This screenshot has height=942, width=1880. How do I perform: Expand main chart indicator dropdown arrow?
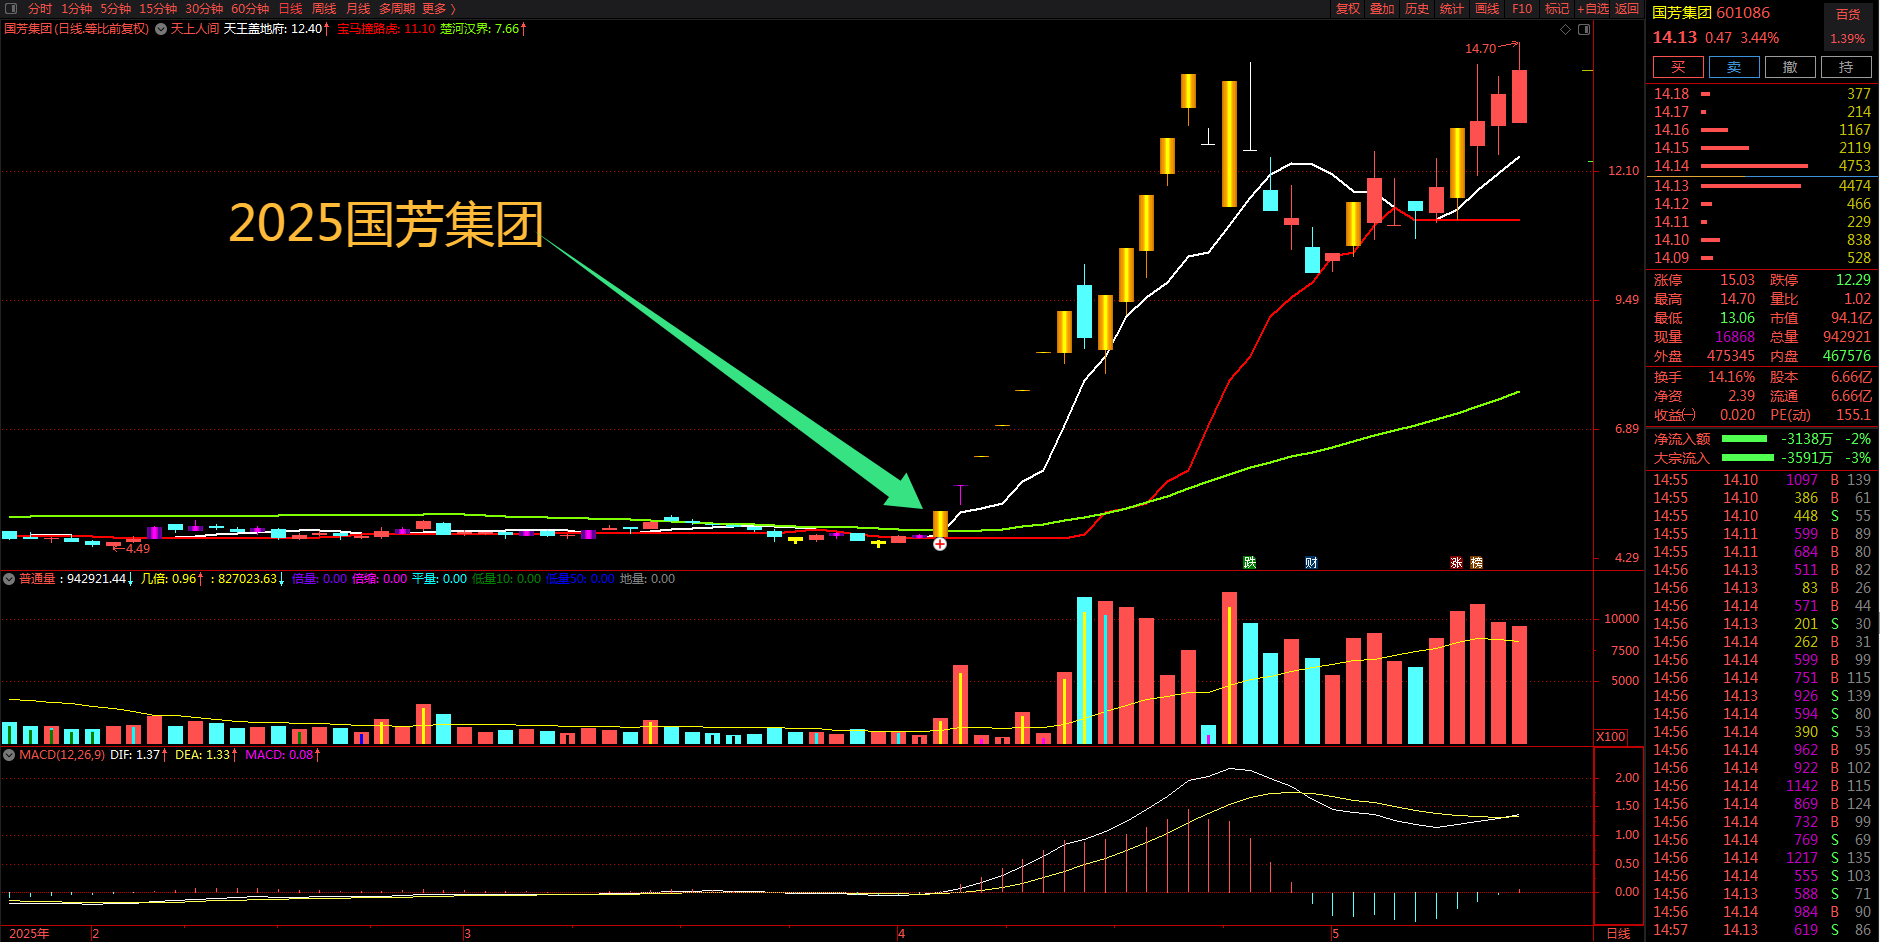point(160,29)
